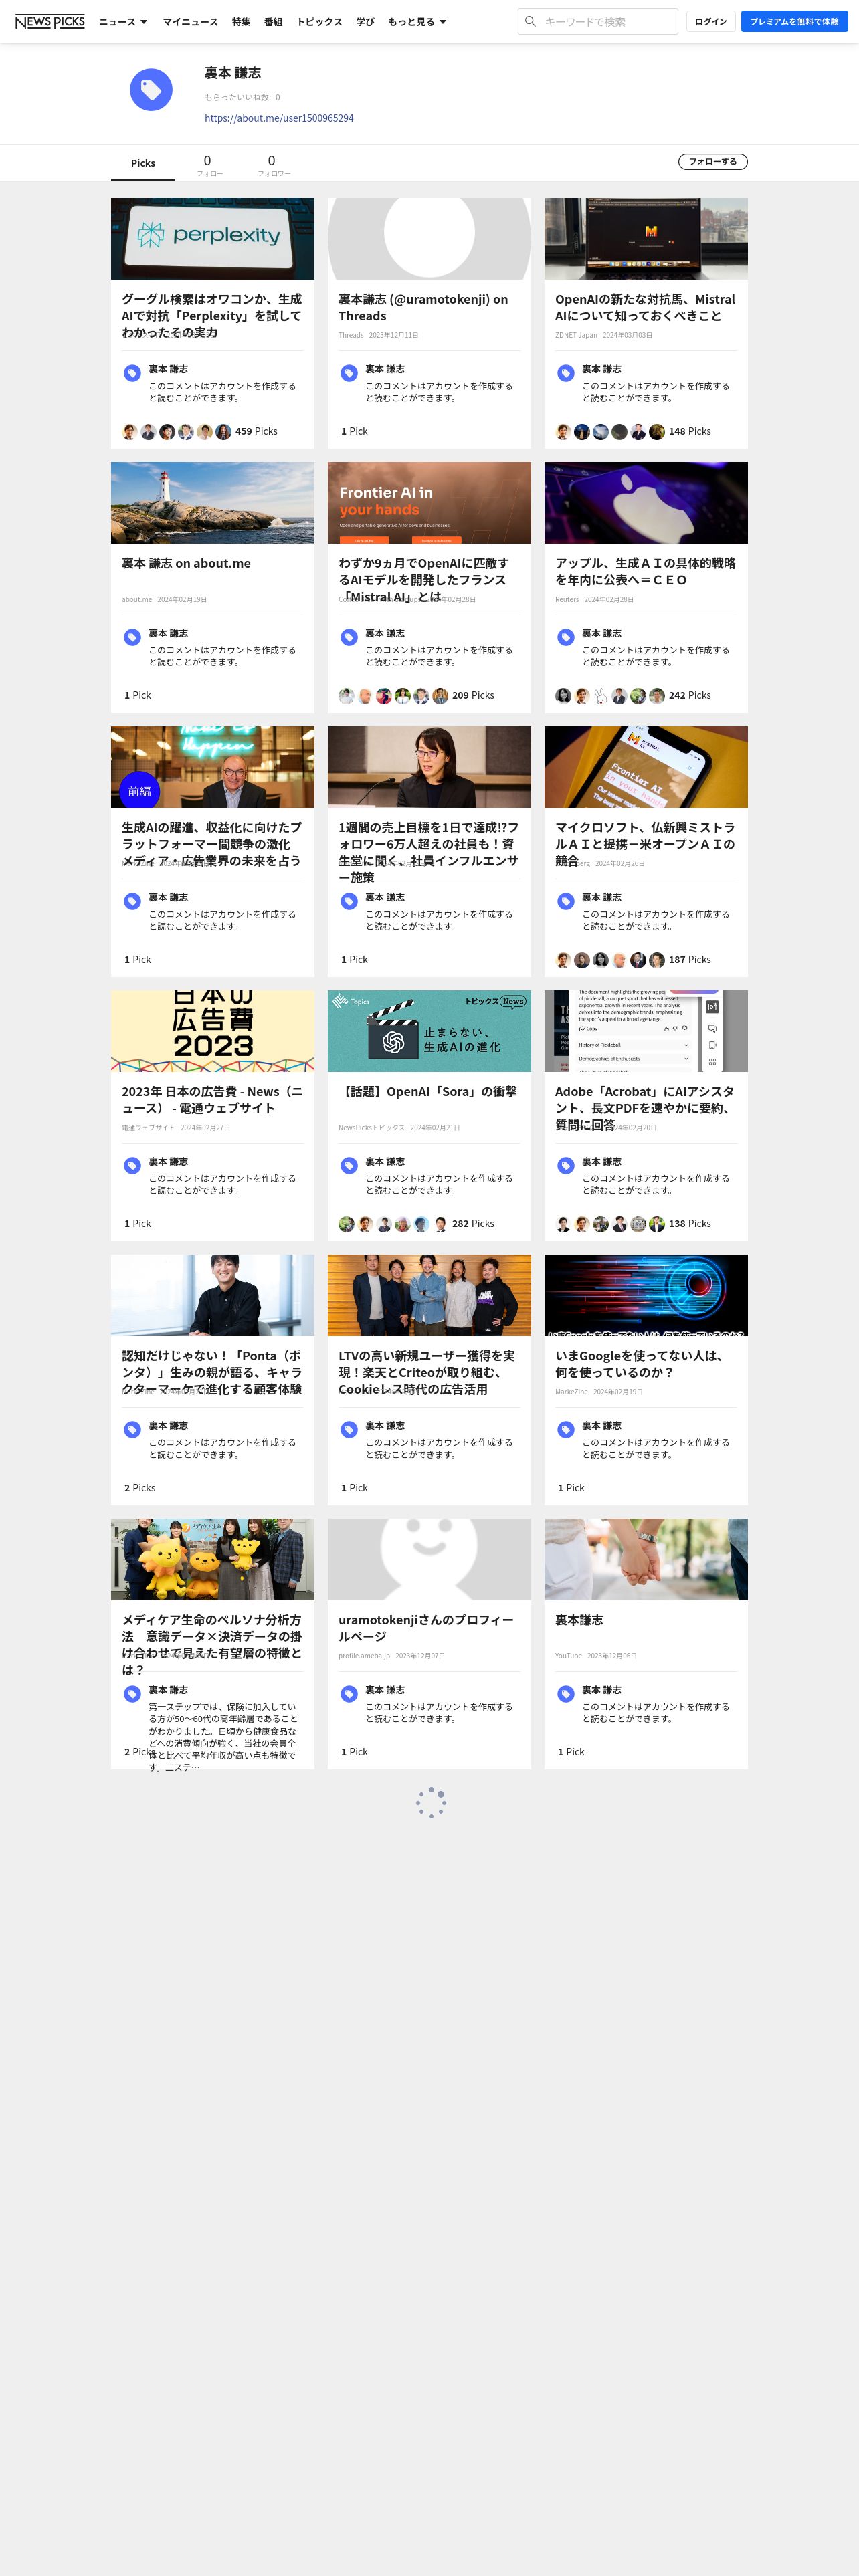Click tag icon in Apple CEO card
The width and height of the screenshot is (859, 2576).
tap(566, 637)
